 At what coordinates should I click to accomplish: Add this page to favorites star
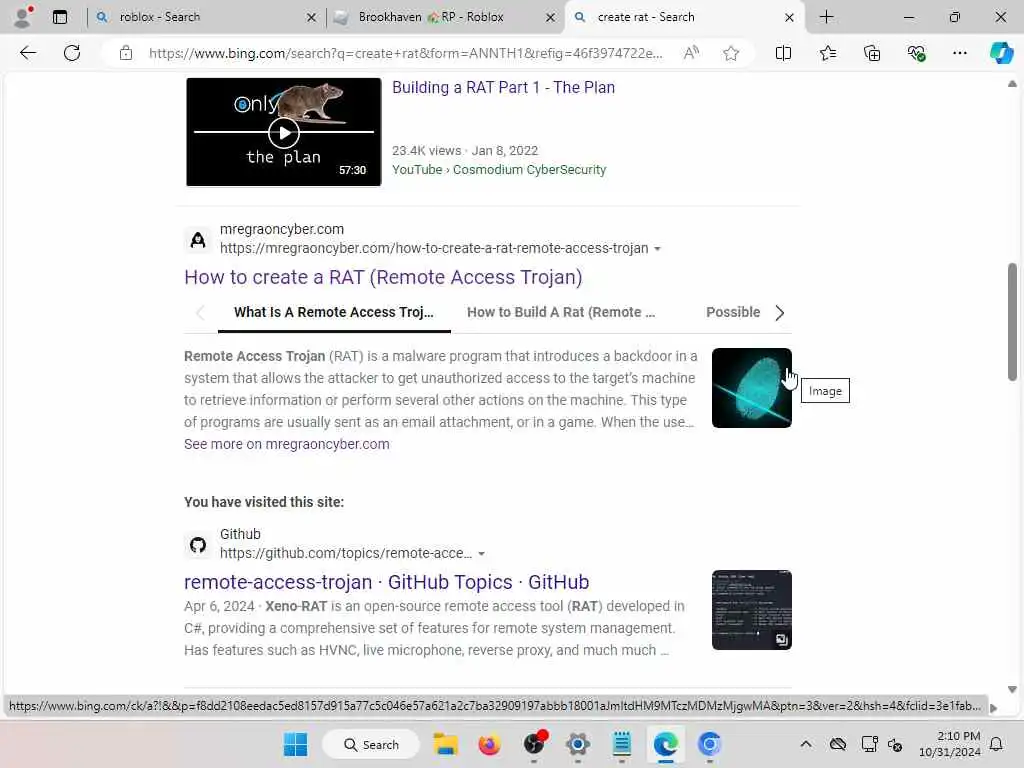731,53
